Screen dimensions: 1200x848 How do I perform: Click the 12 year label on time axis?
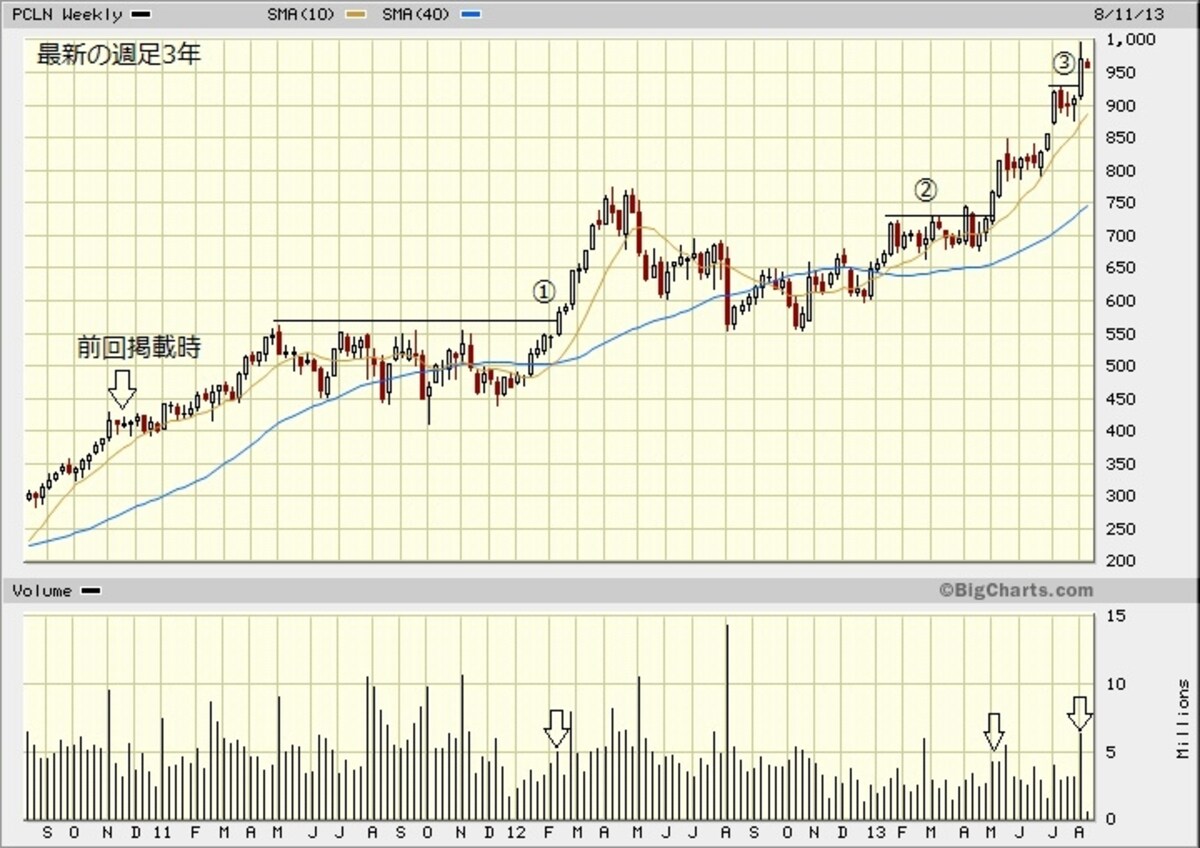point(516,832)
